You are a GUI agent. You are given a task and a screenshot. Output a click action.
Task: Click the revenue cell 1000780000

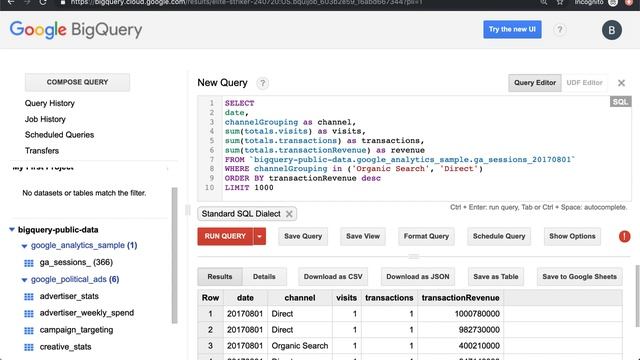(460, 314)
